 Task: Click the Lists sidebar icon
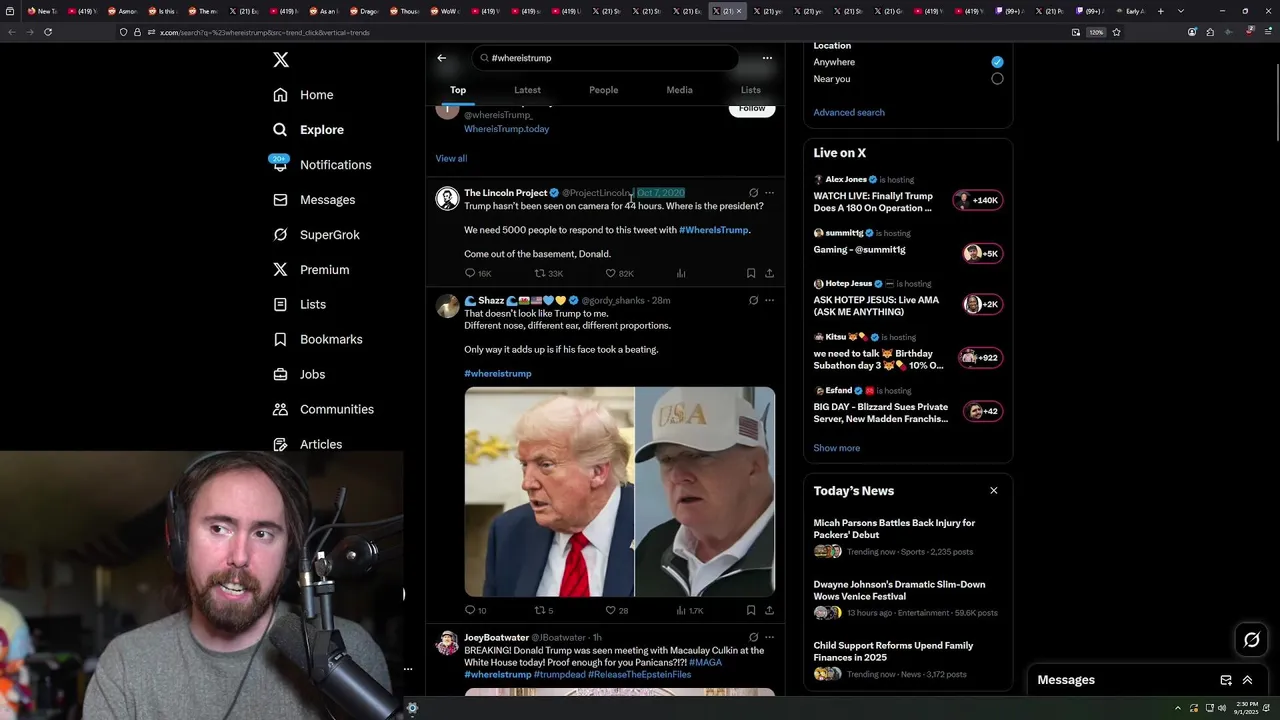click(x=280, y=304)
